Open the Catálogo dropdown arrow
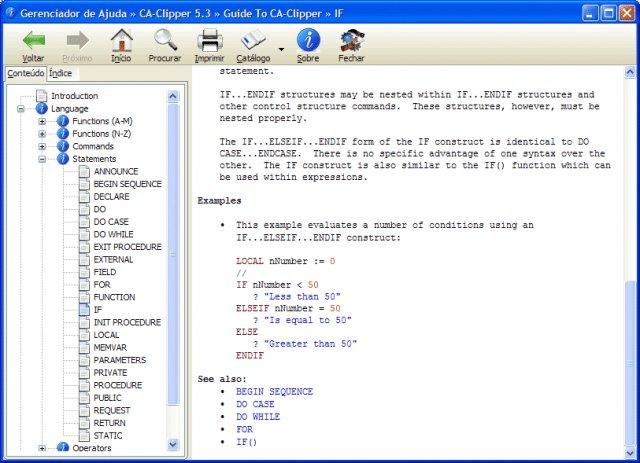Screen dimensions: 640x463 point(281,49)
